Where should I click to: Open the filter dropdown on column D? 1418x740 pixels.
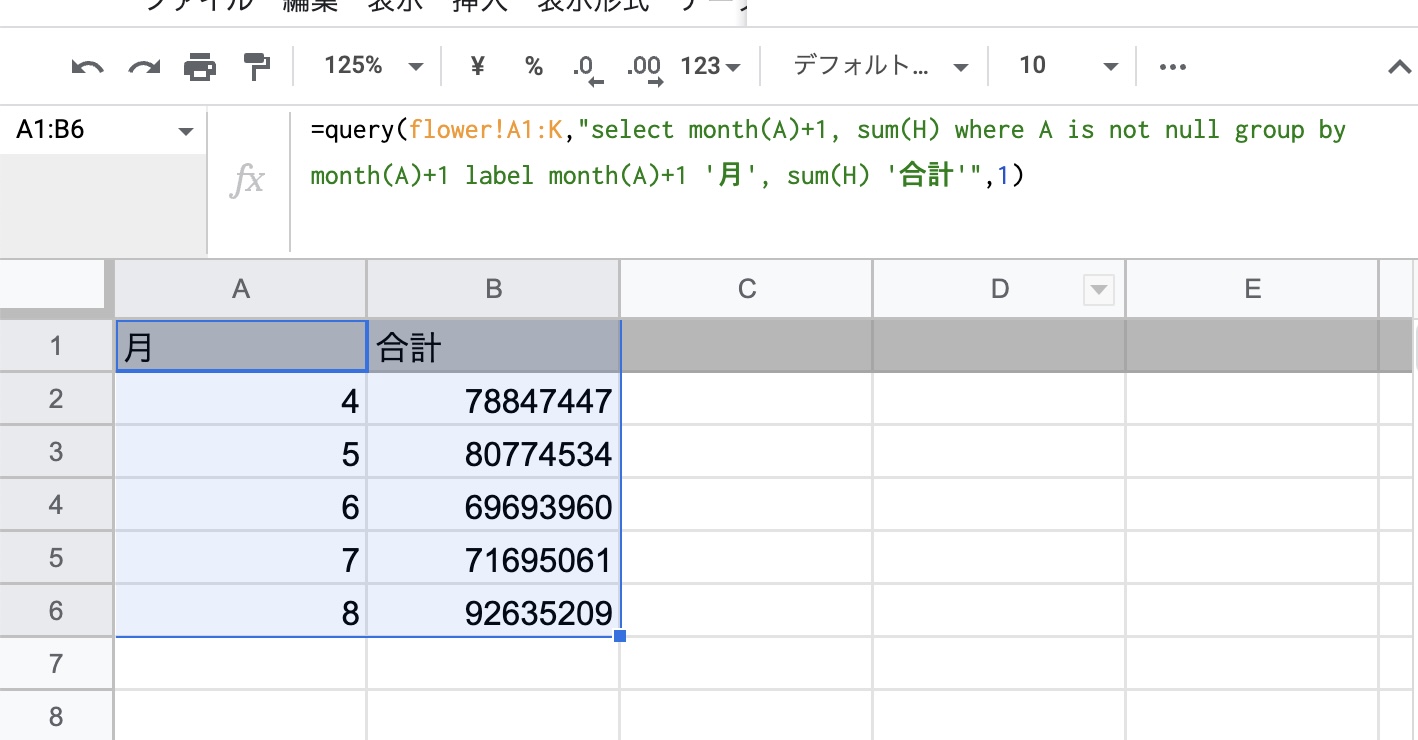coord(1099,289)
